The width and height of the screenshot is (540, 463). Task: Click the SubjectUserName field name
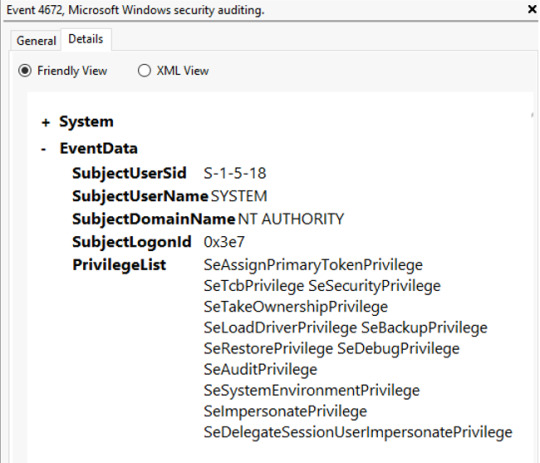coord(140,196)
